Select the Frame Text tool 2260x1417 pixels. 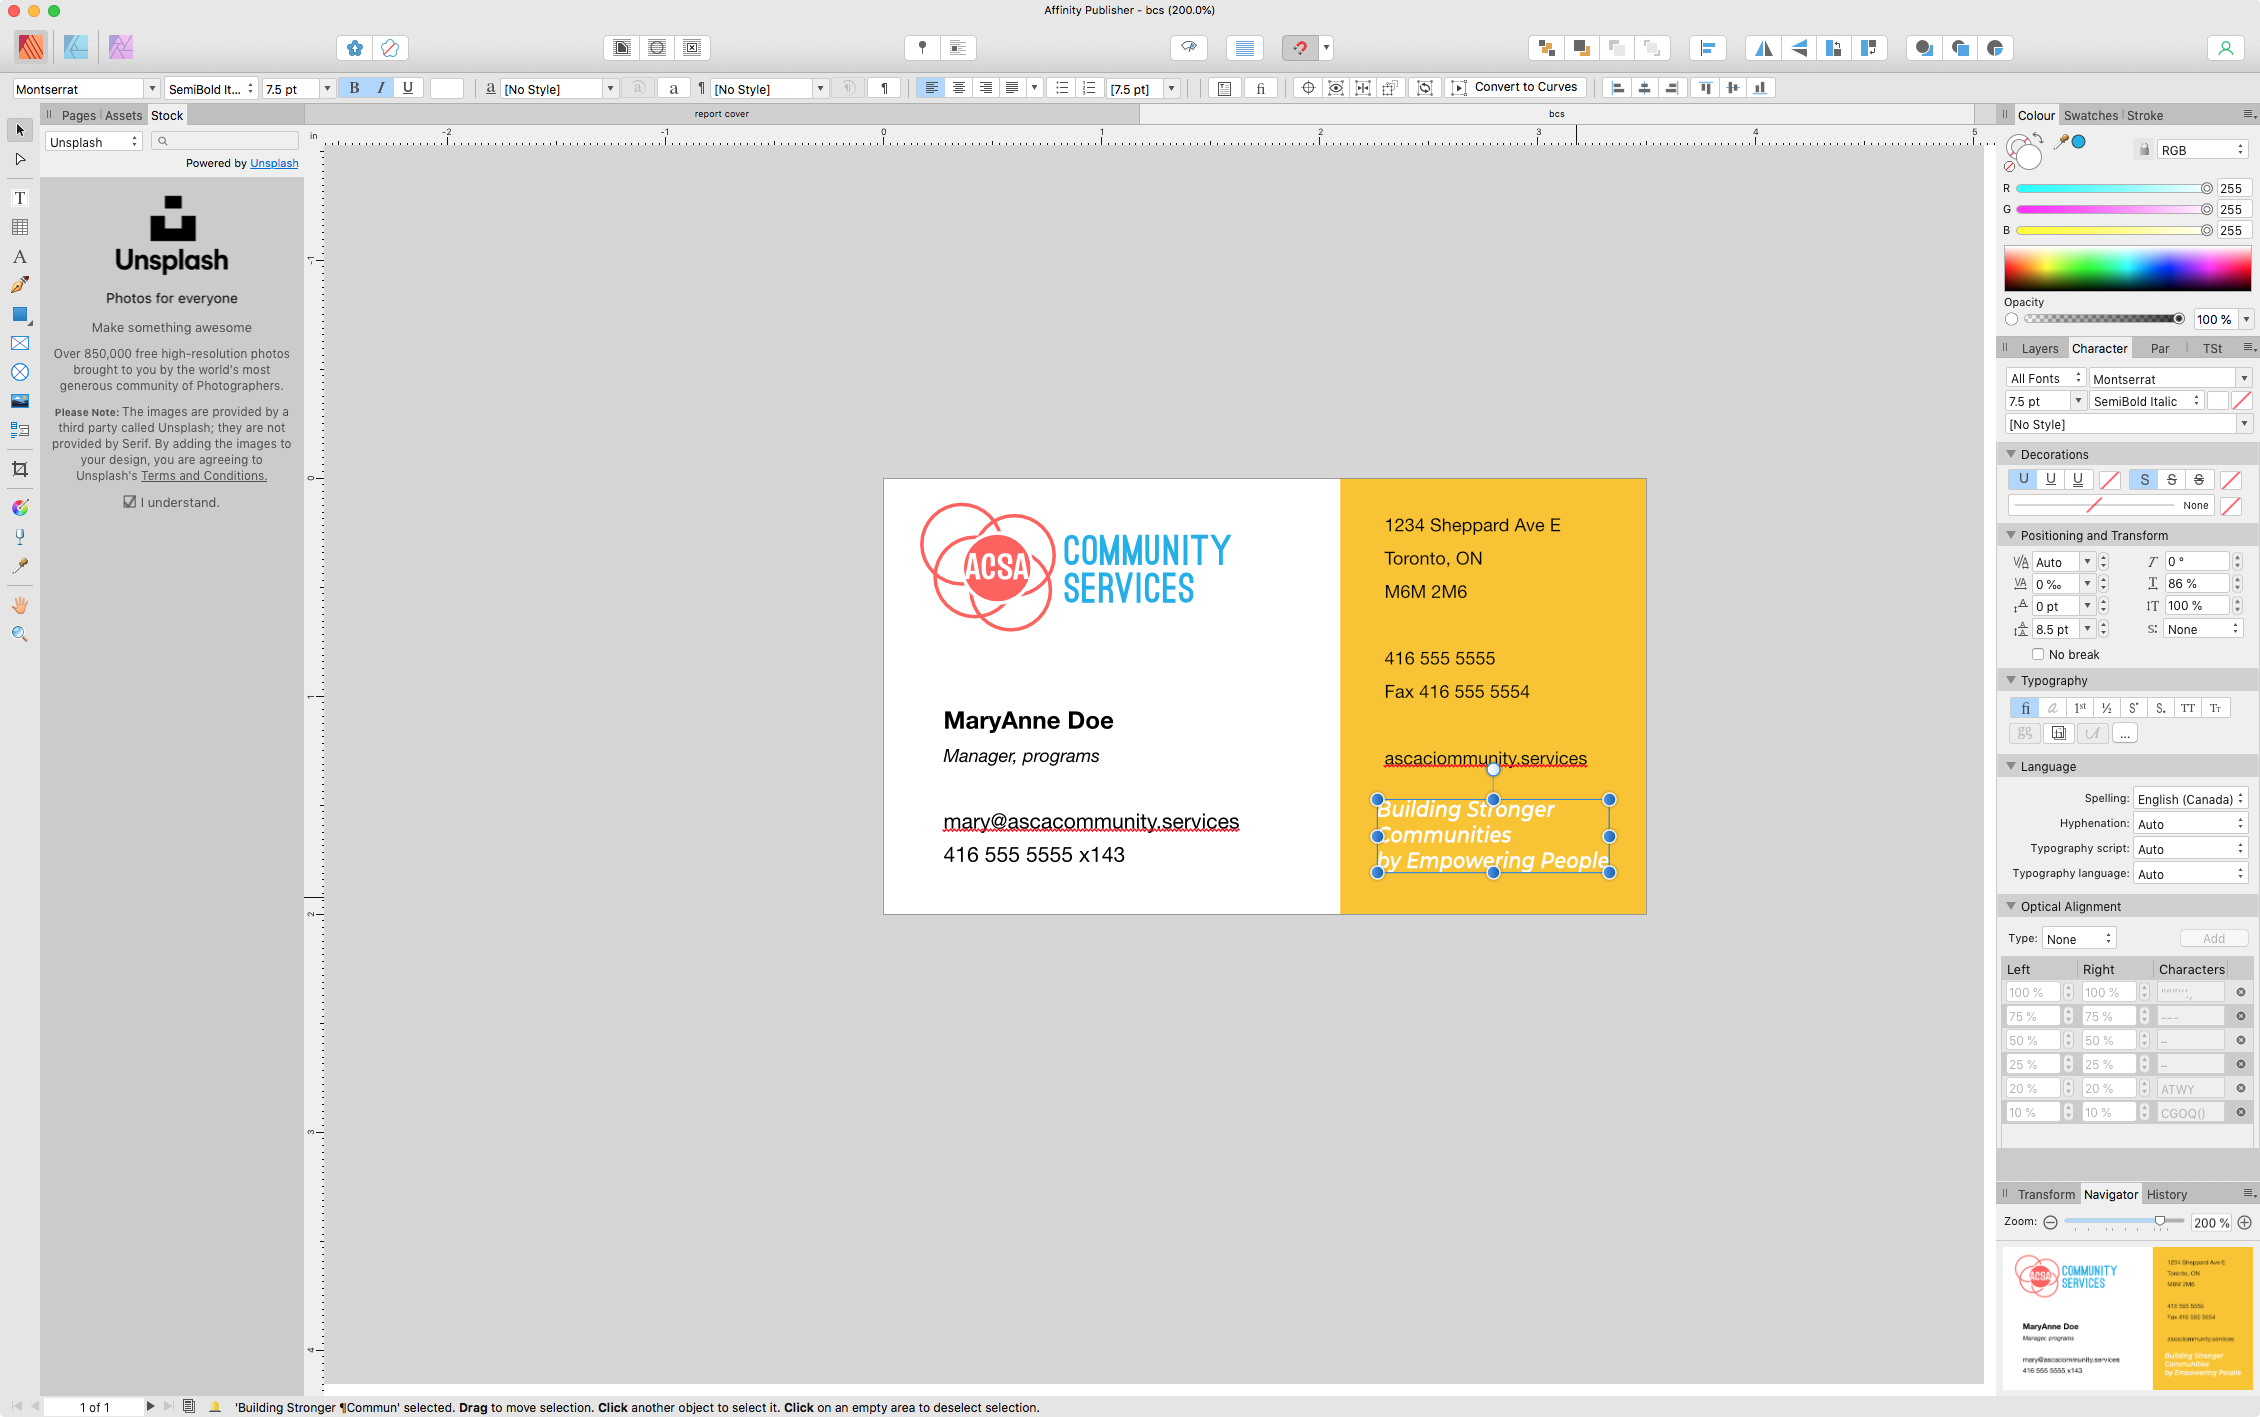[19, 198]
